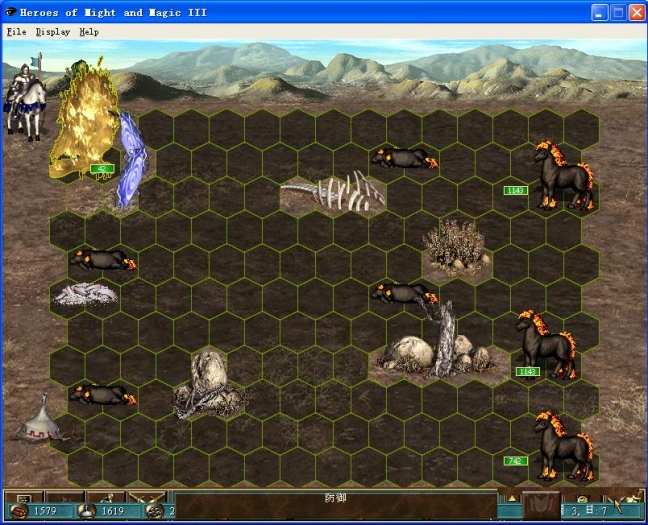Click the top nightmare's 1143 count label
The height and width of the screenshot is (525, 648).
click(x=516, y=191)
